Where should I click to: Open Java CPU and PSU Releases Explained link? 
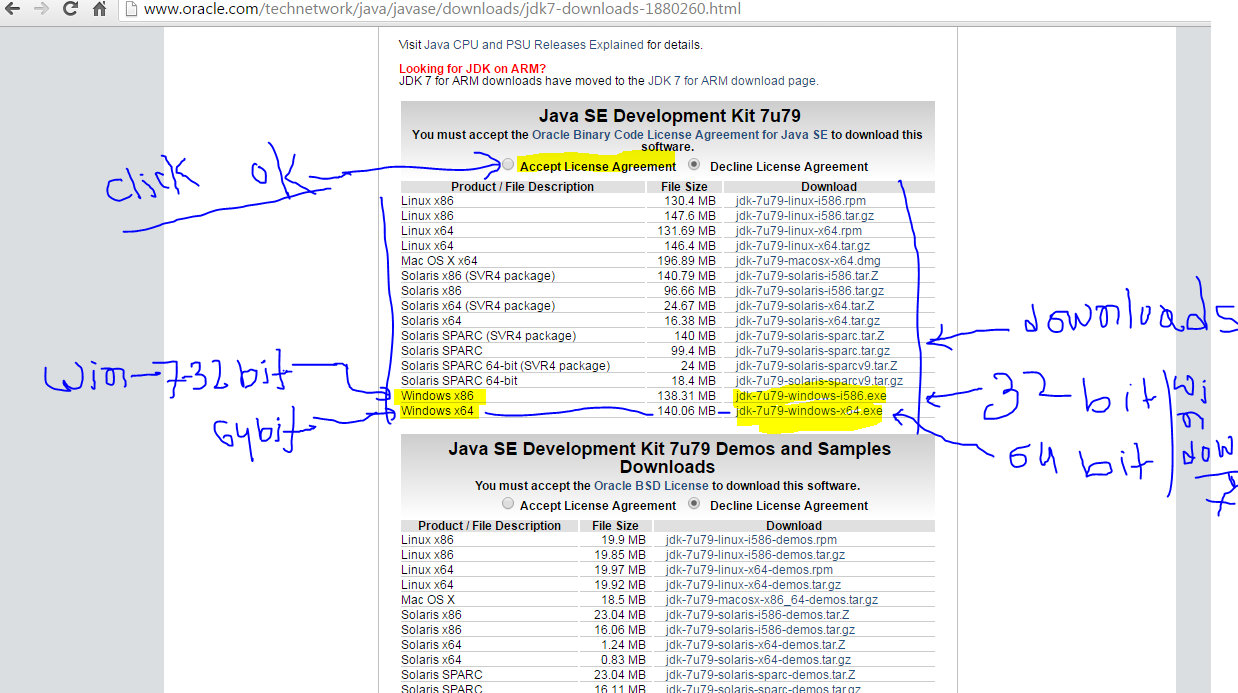point(534,44)
